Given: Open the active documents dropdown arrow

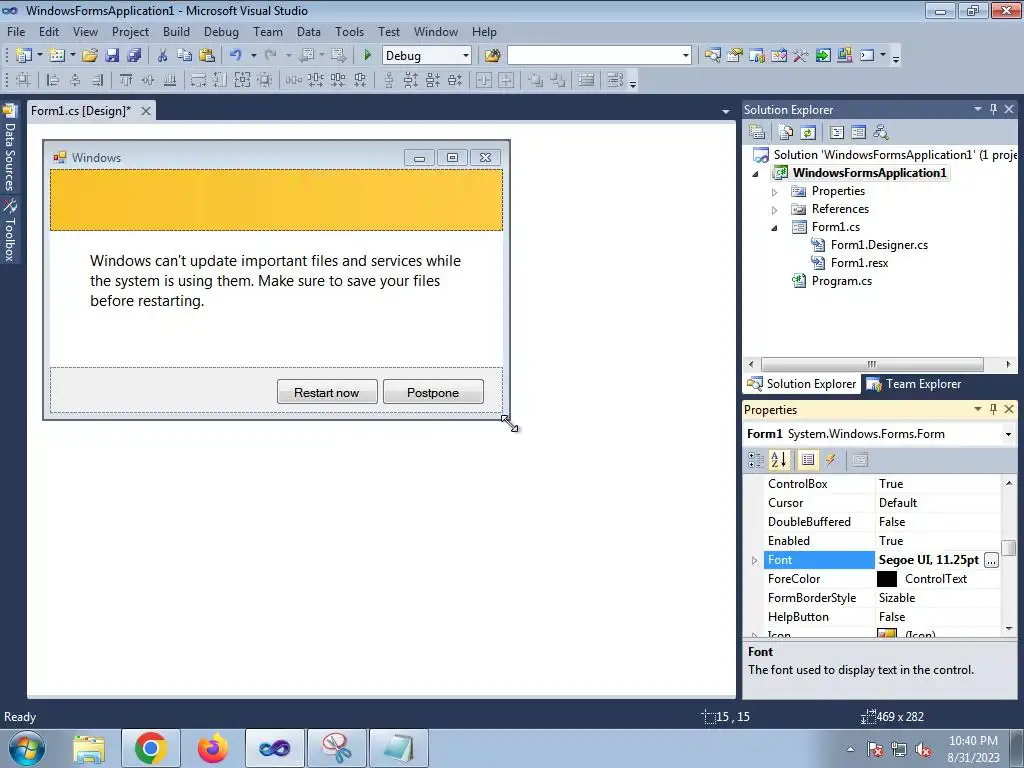Looking at the screenshot, I should [726, 112].
